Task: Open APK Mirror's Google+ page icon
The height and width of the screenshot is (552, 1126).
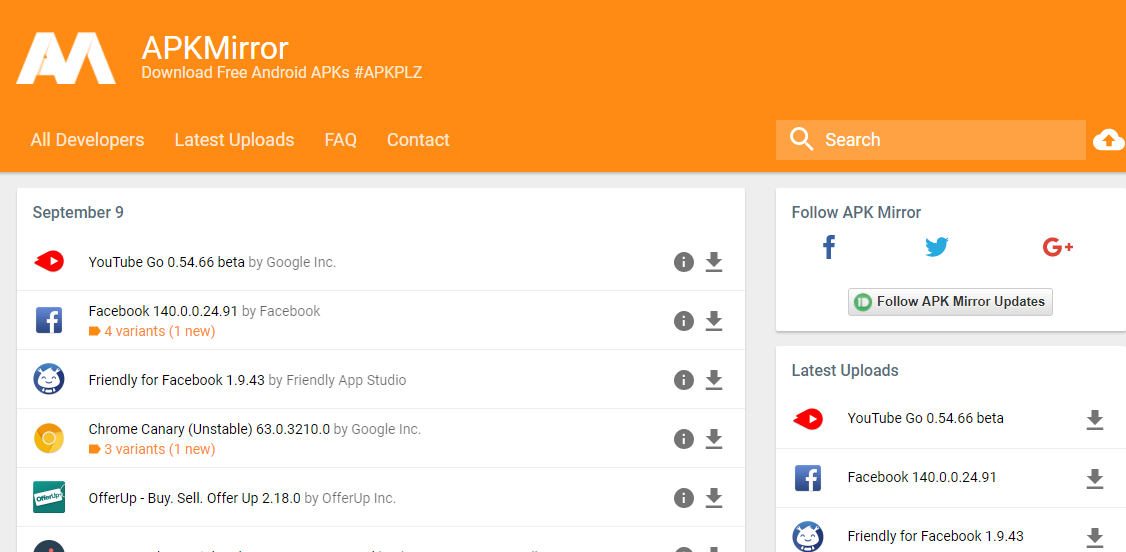Action: point(1057,247)
